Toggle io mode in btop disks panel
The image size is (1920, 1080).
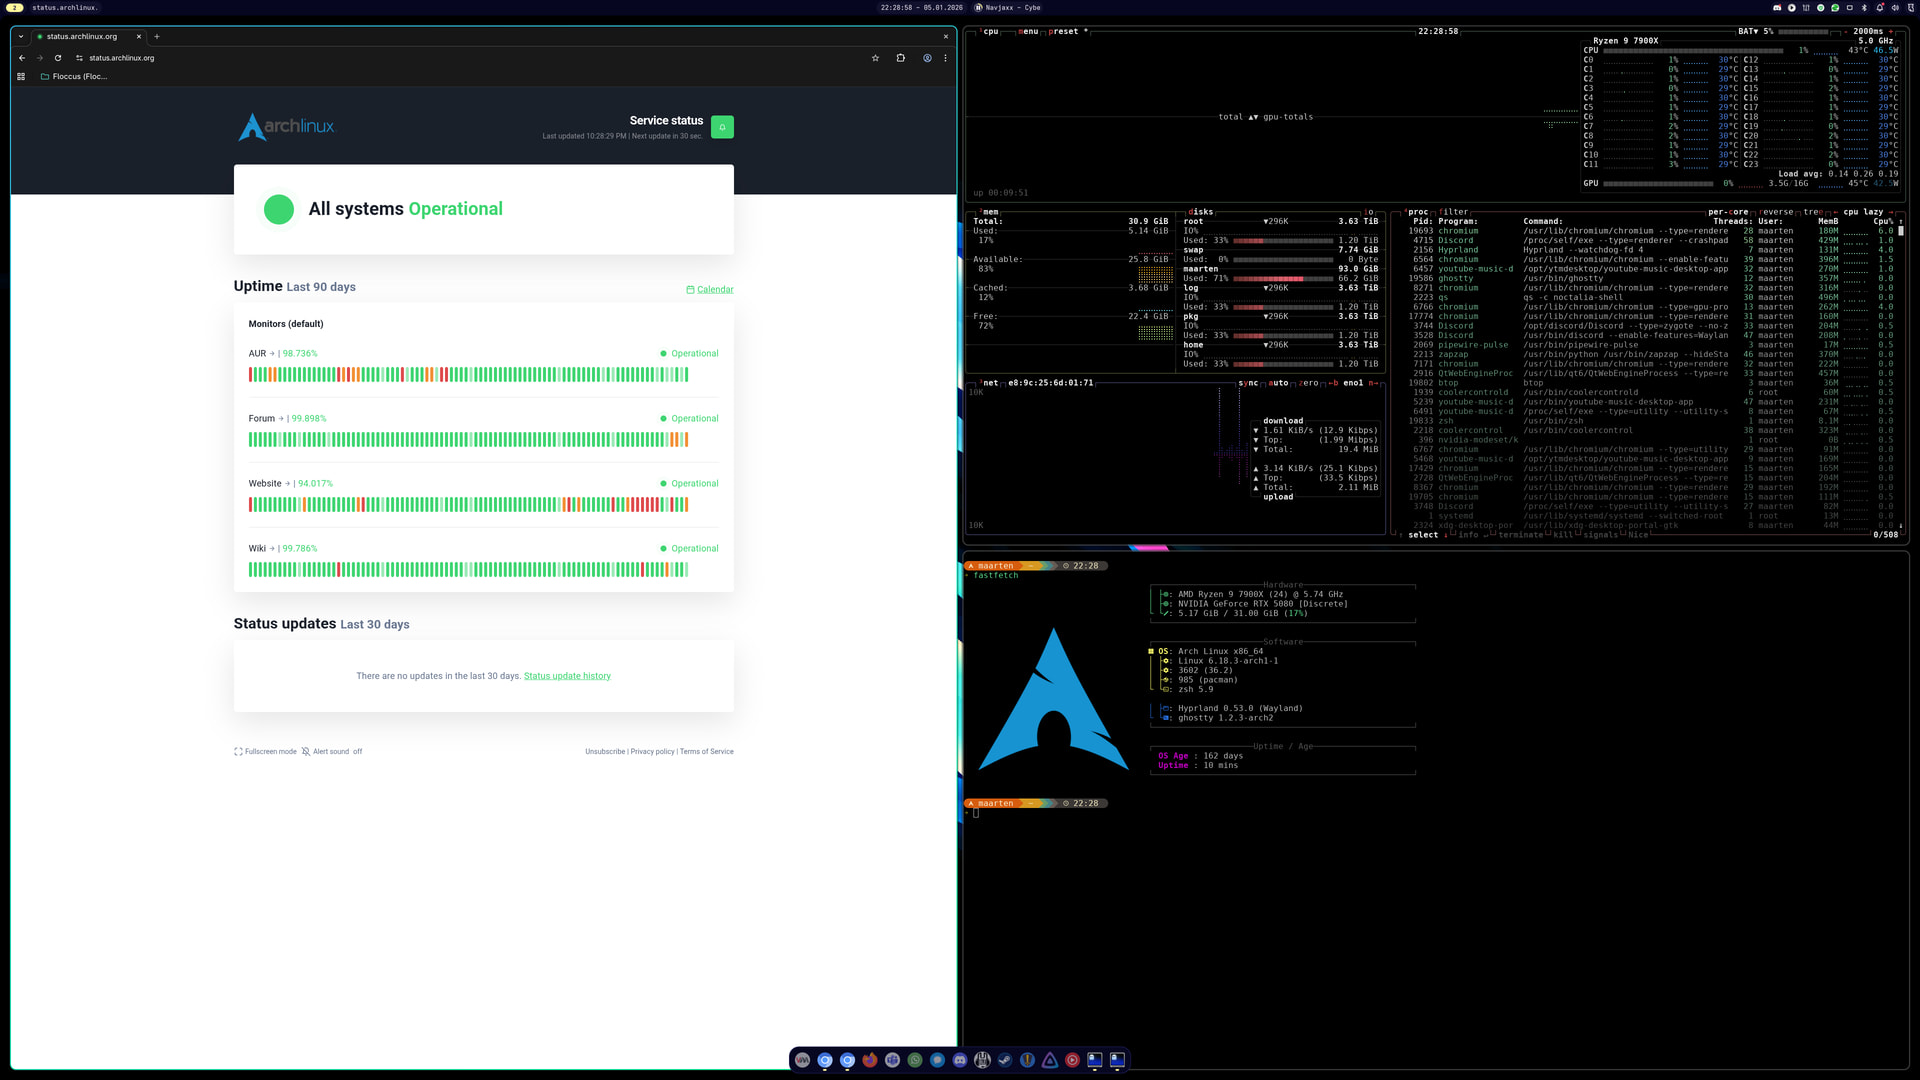(1369, 212)
